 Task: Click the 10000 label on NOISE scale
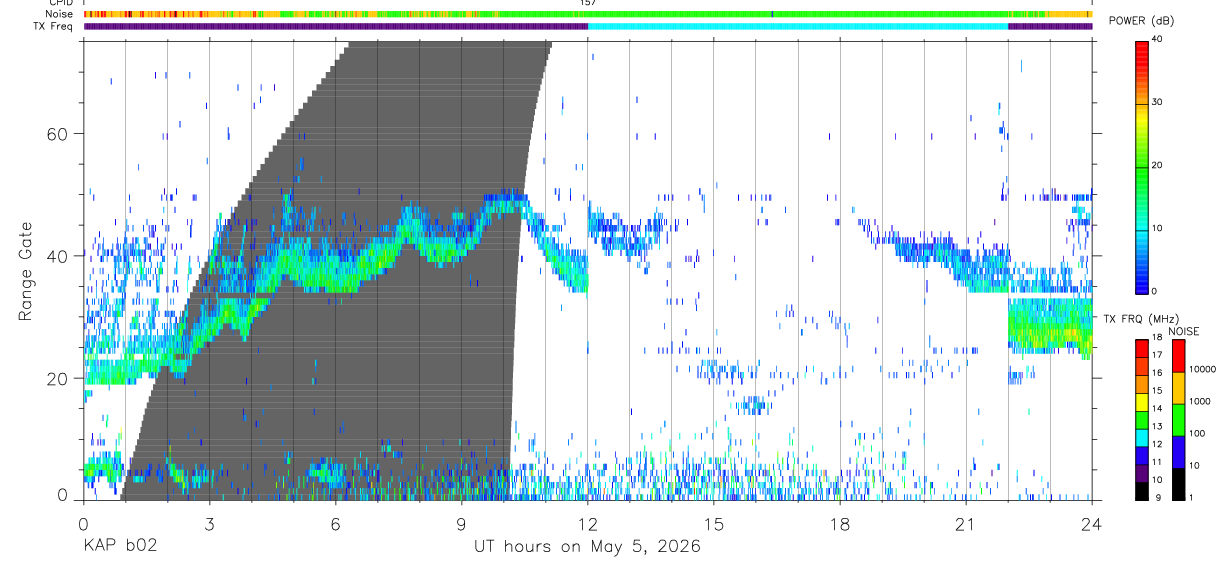pos(1201,369)
